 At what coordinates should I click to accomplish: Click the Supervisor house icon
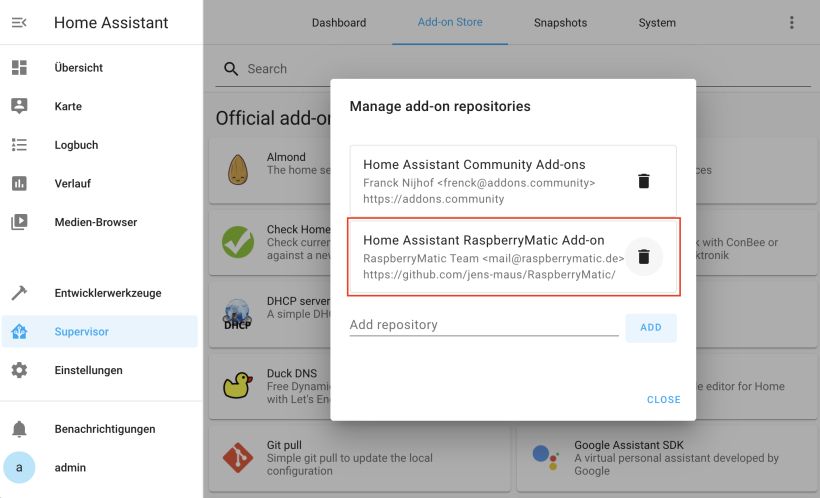(19, 332)
